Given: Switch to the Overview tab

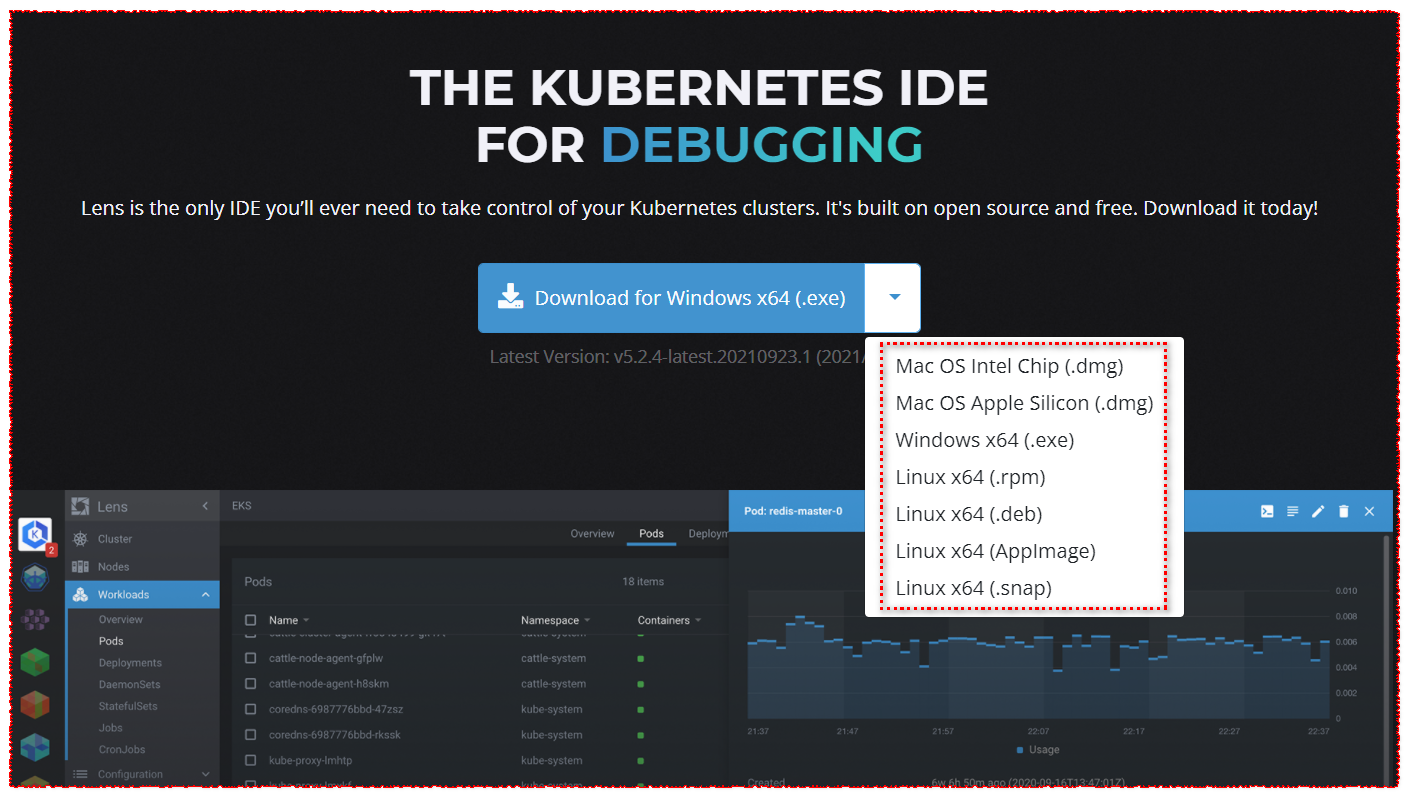Looking at the screenshot, I should pyautogui.click(x=592, y=533).
